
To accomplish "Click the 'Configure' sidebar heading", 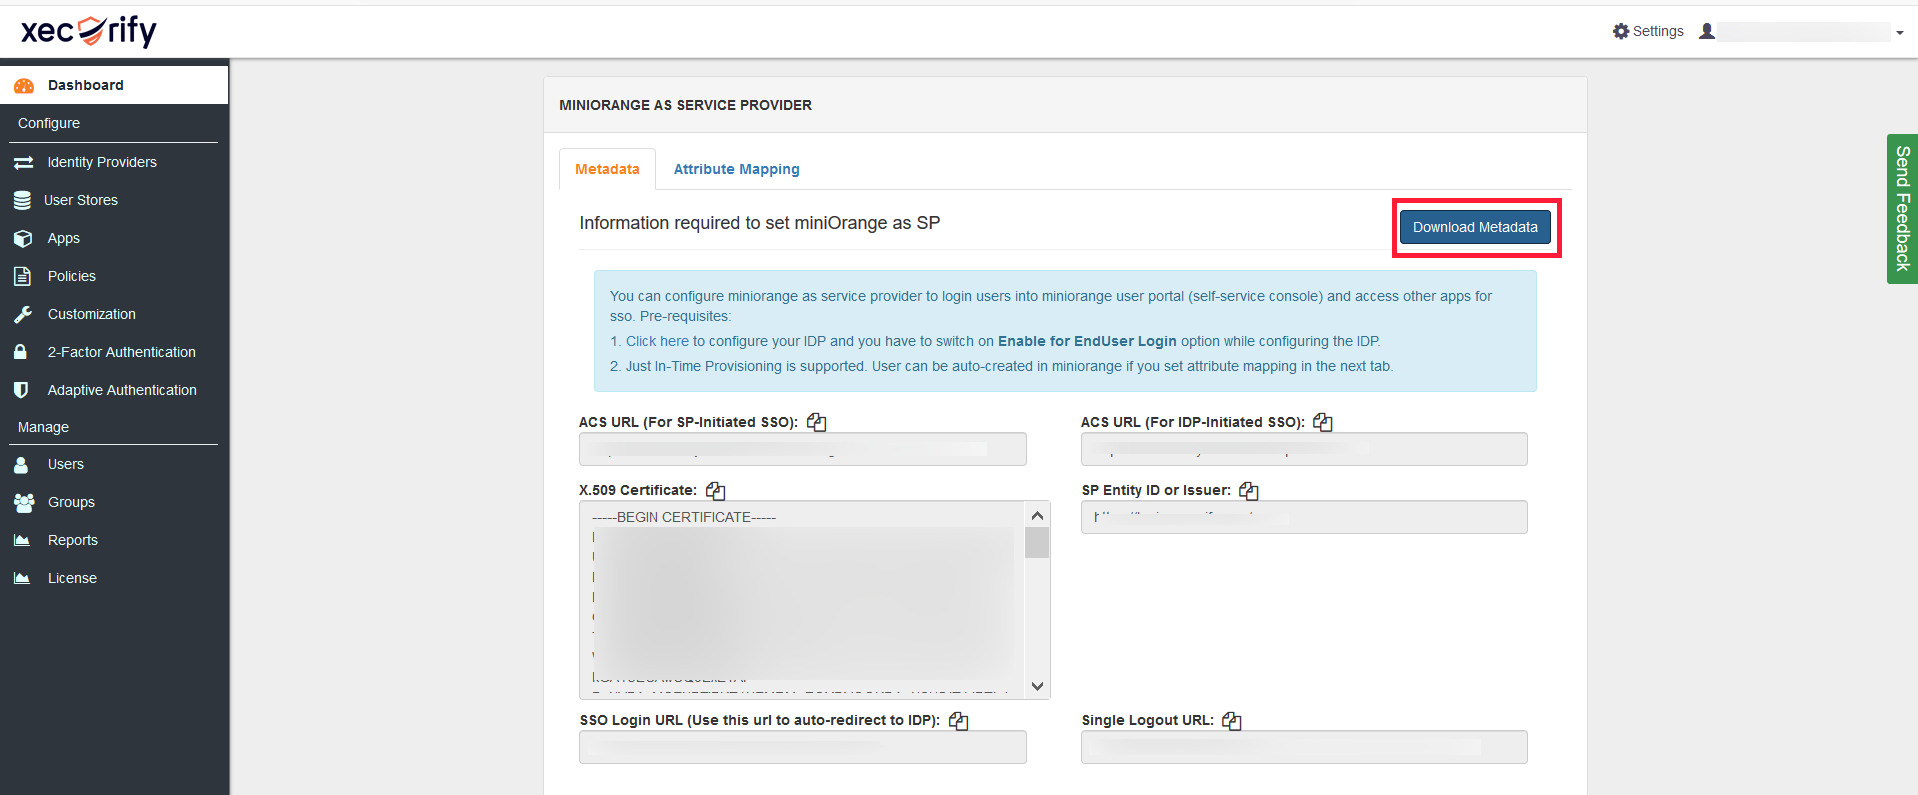I will (49, 123).
